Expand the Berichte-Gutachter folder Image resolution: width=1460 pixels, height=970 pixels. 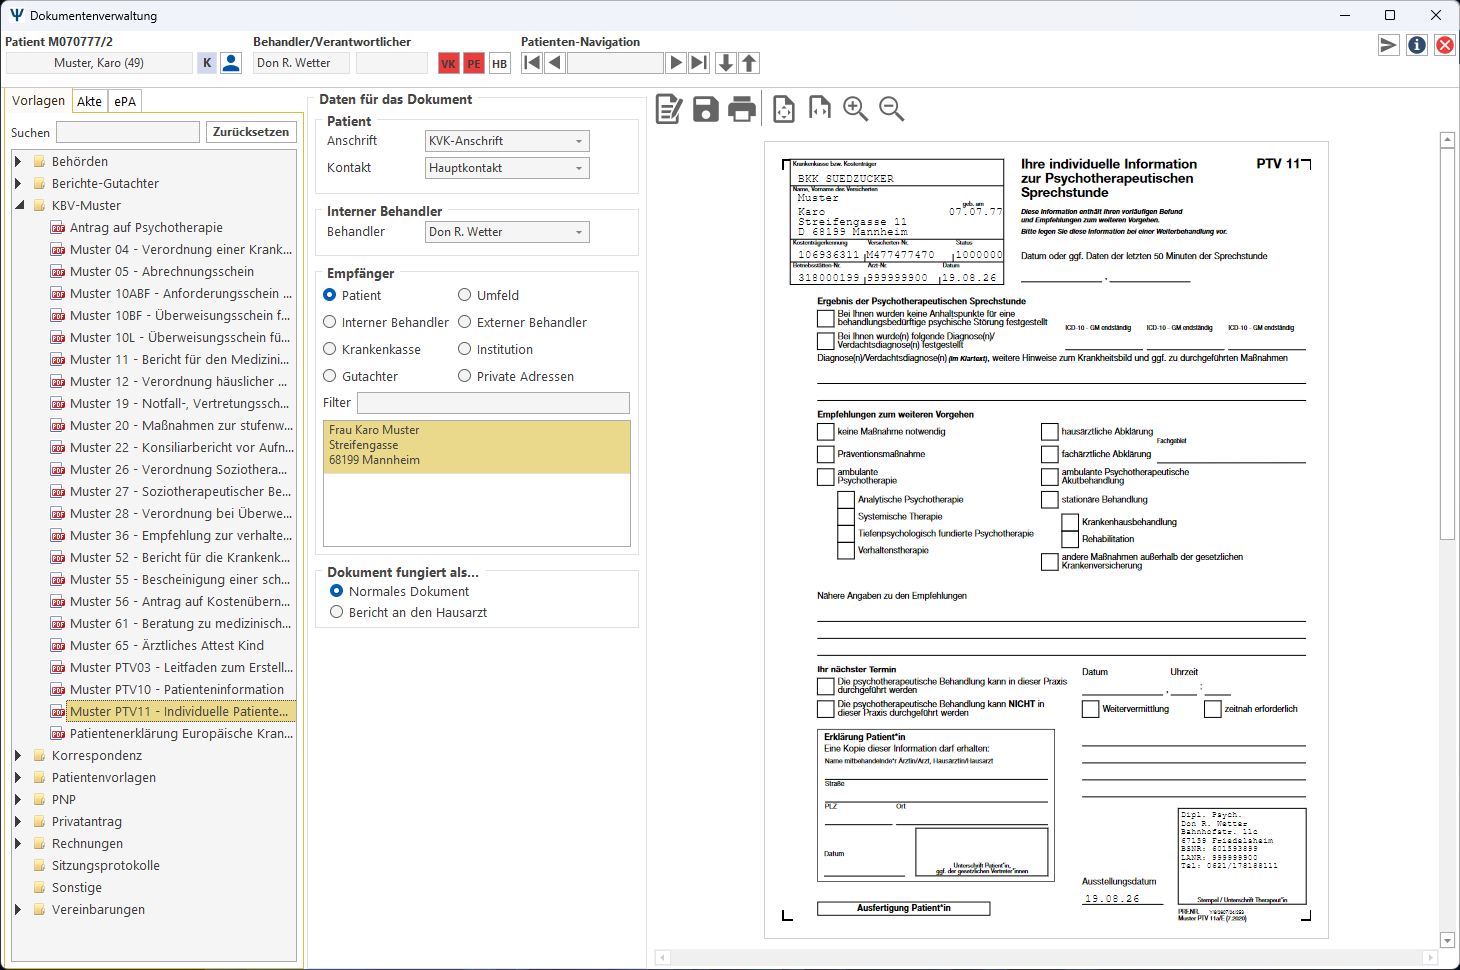point(18,183)
